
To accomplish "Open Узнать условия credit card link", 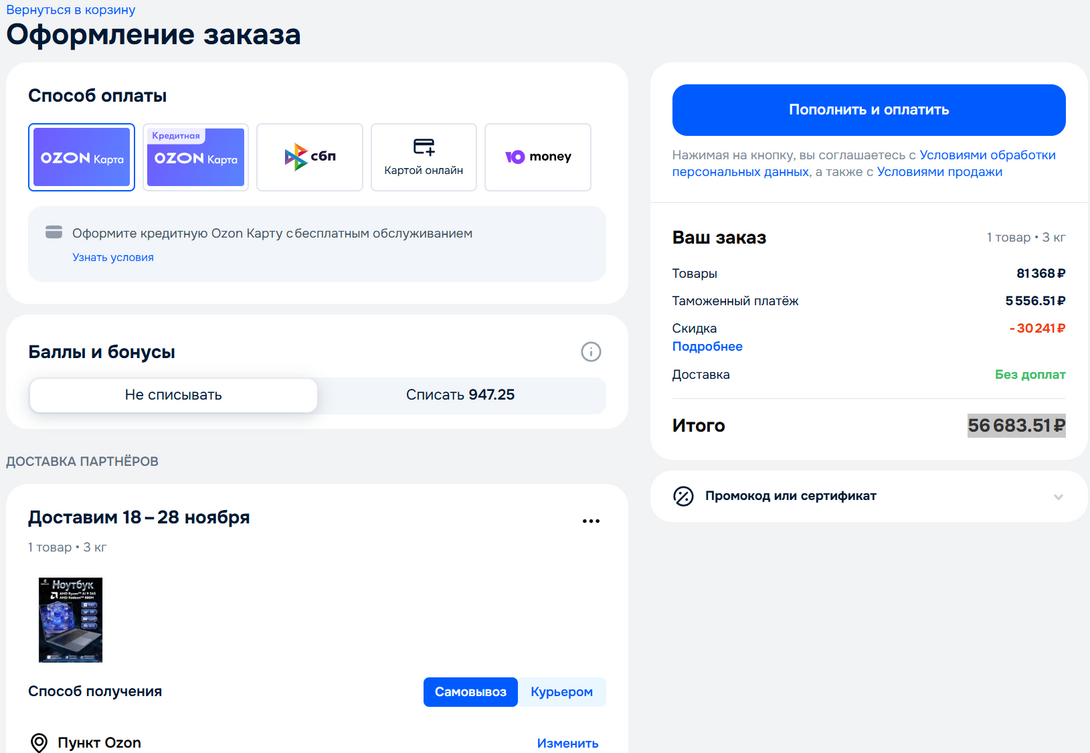I will 113,257.
